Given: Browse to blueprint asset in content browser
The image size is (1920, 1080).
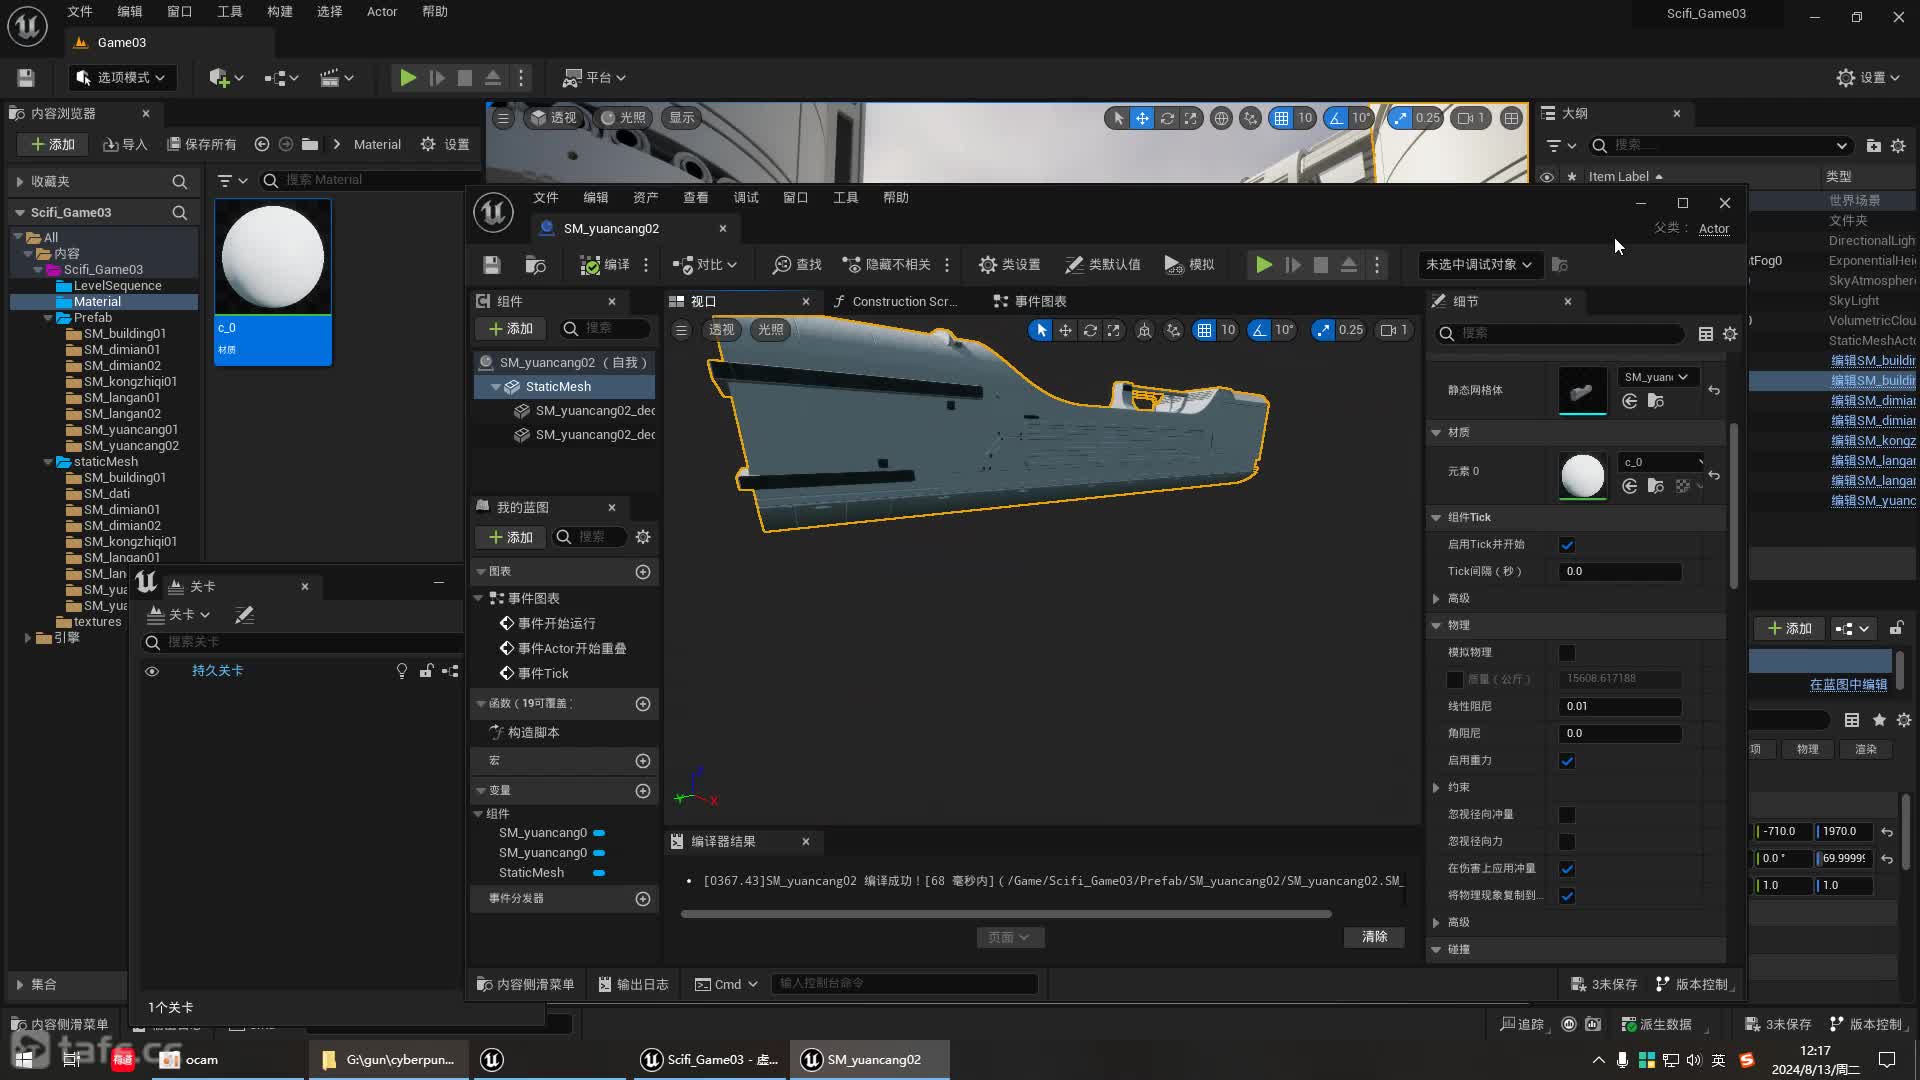Looking at the screenshot, I should click(x=535, y=265).
